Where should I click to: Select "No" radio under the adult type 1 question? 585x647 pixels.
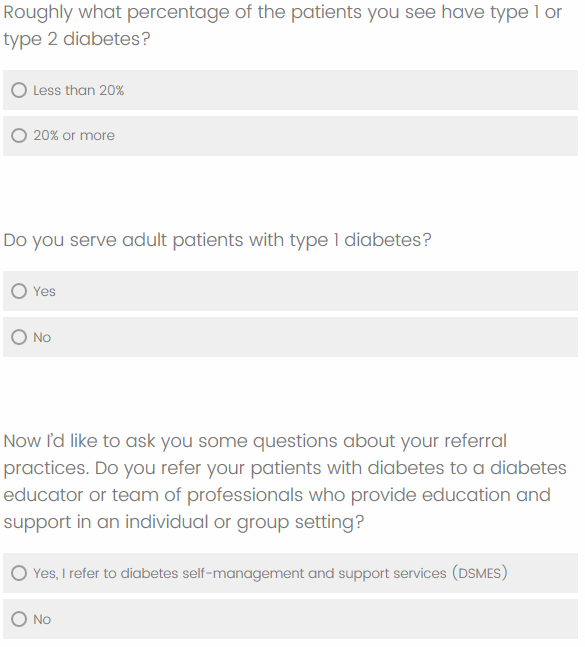19,337
